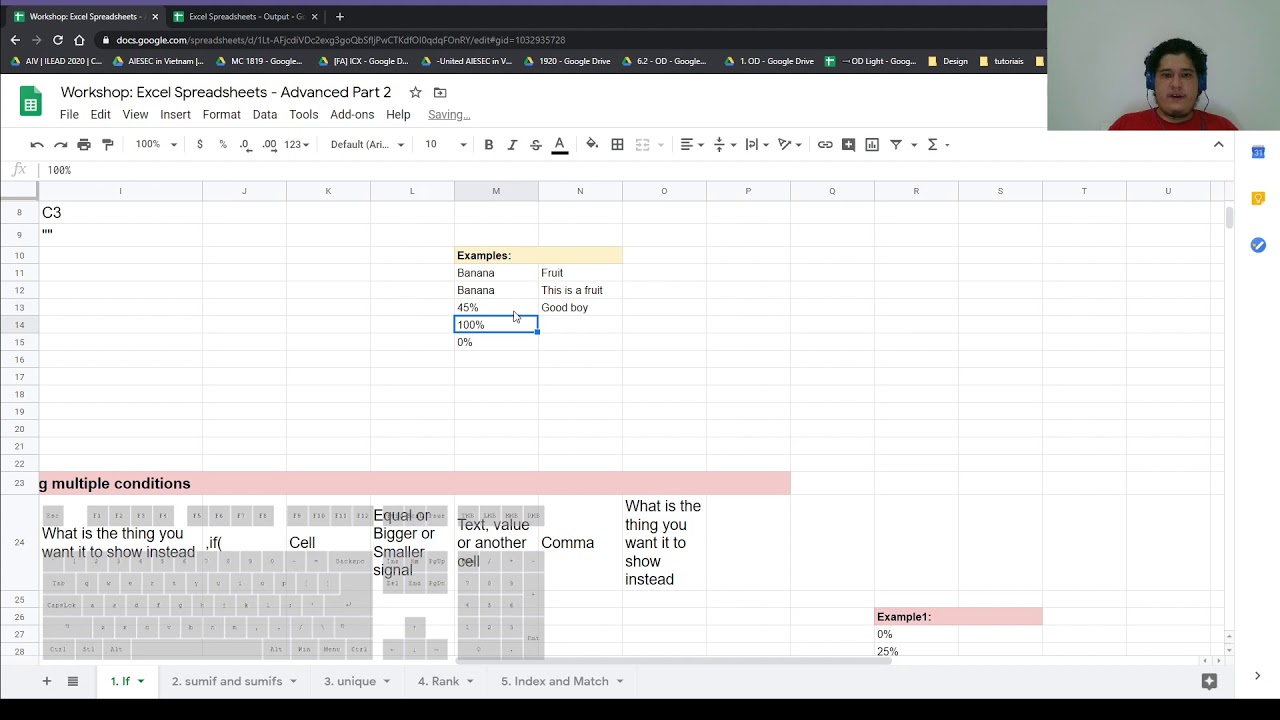Toggle strikethrough formatting
1280x720 pixels.
(x=536, y=145)
